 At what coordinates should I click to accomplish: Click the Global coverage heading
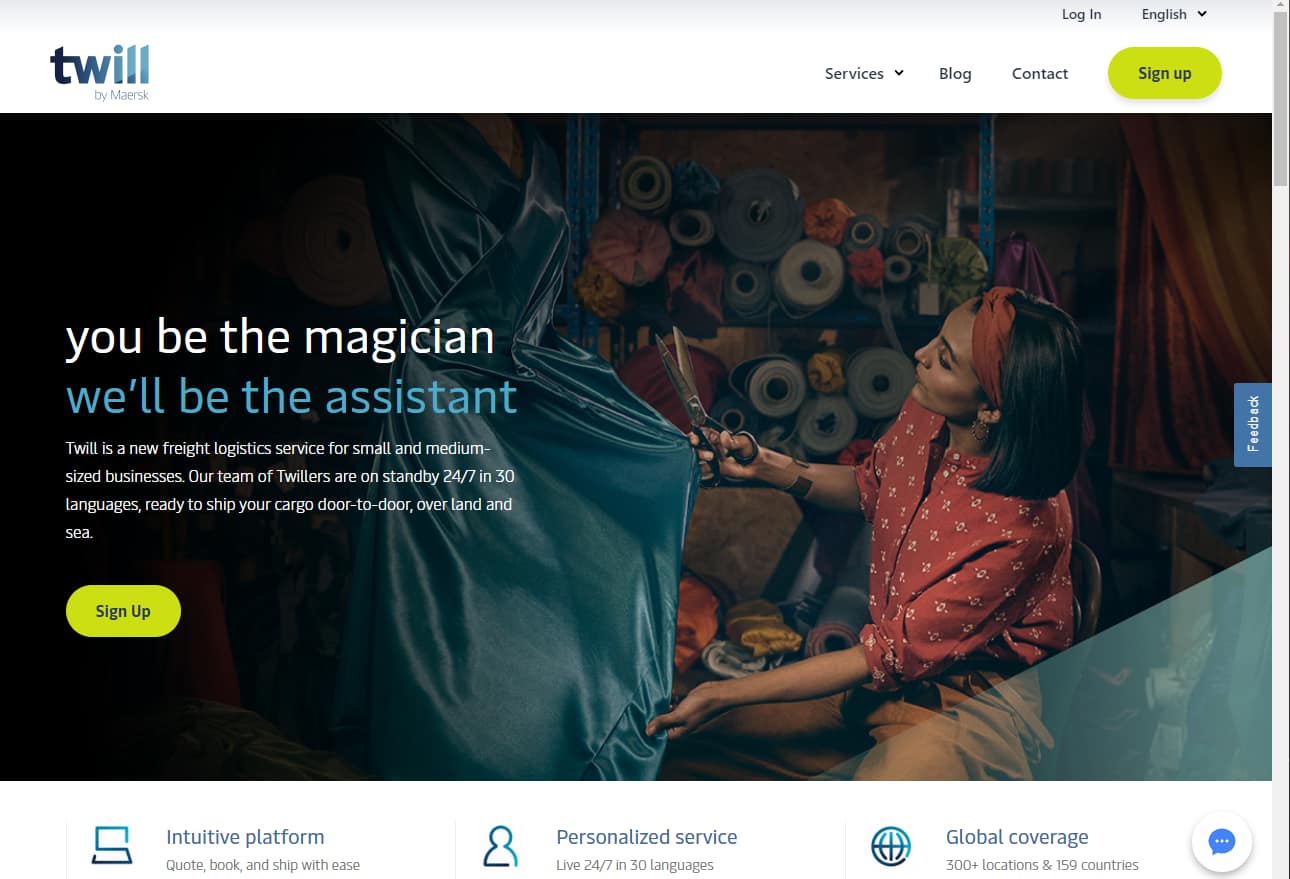pyautogui.click(x=1017, y=837)
